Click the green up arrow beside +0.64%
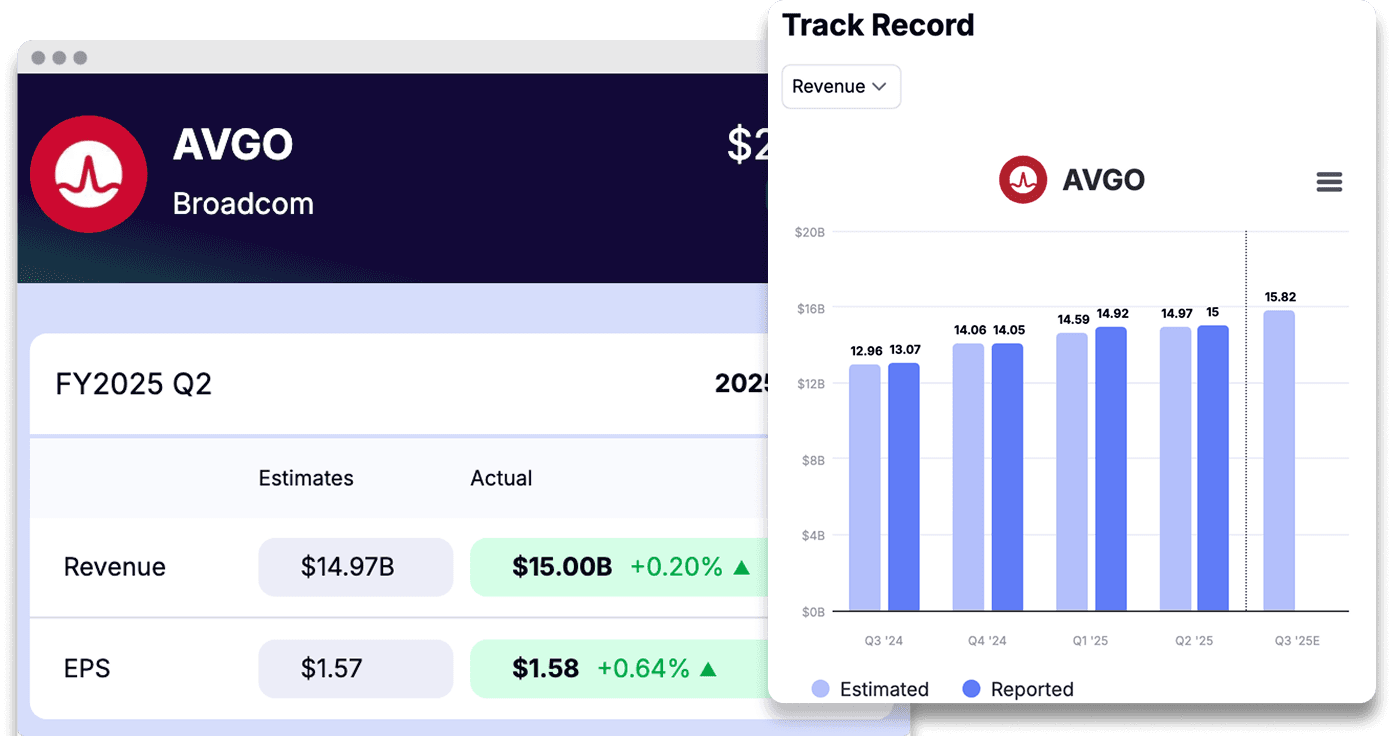1393x736 pixels. click(x=708, y=668)
